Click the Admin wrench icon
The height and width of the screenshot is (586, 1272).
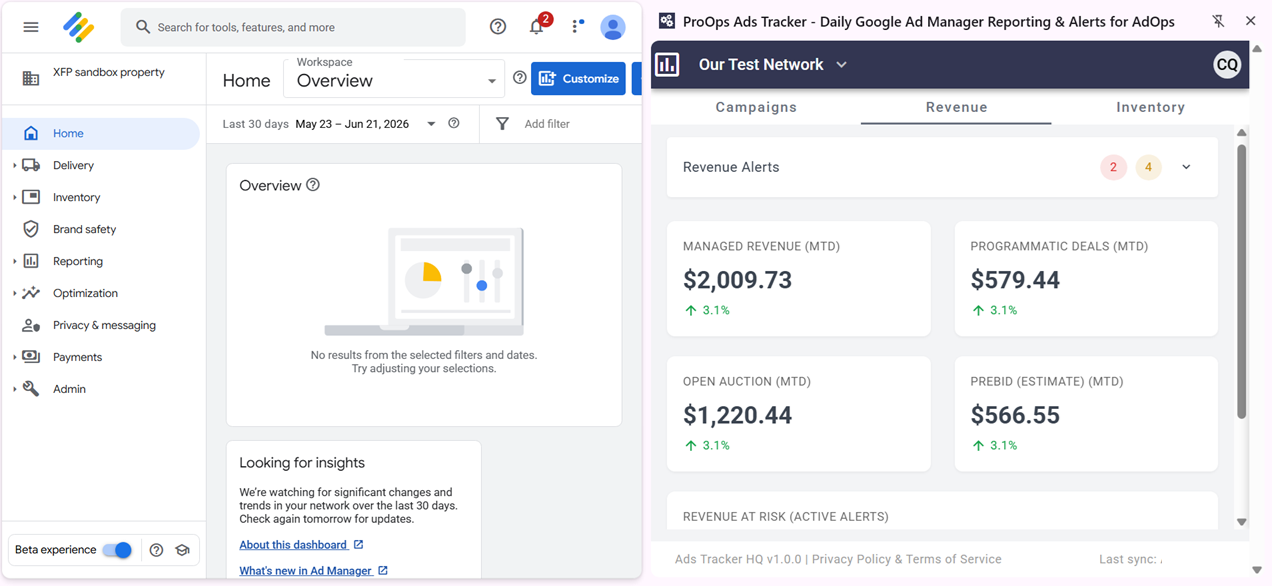[31, 389]
